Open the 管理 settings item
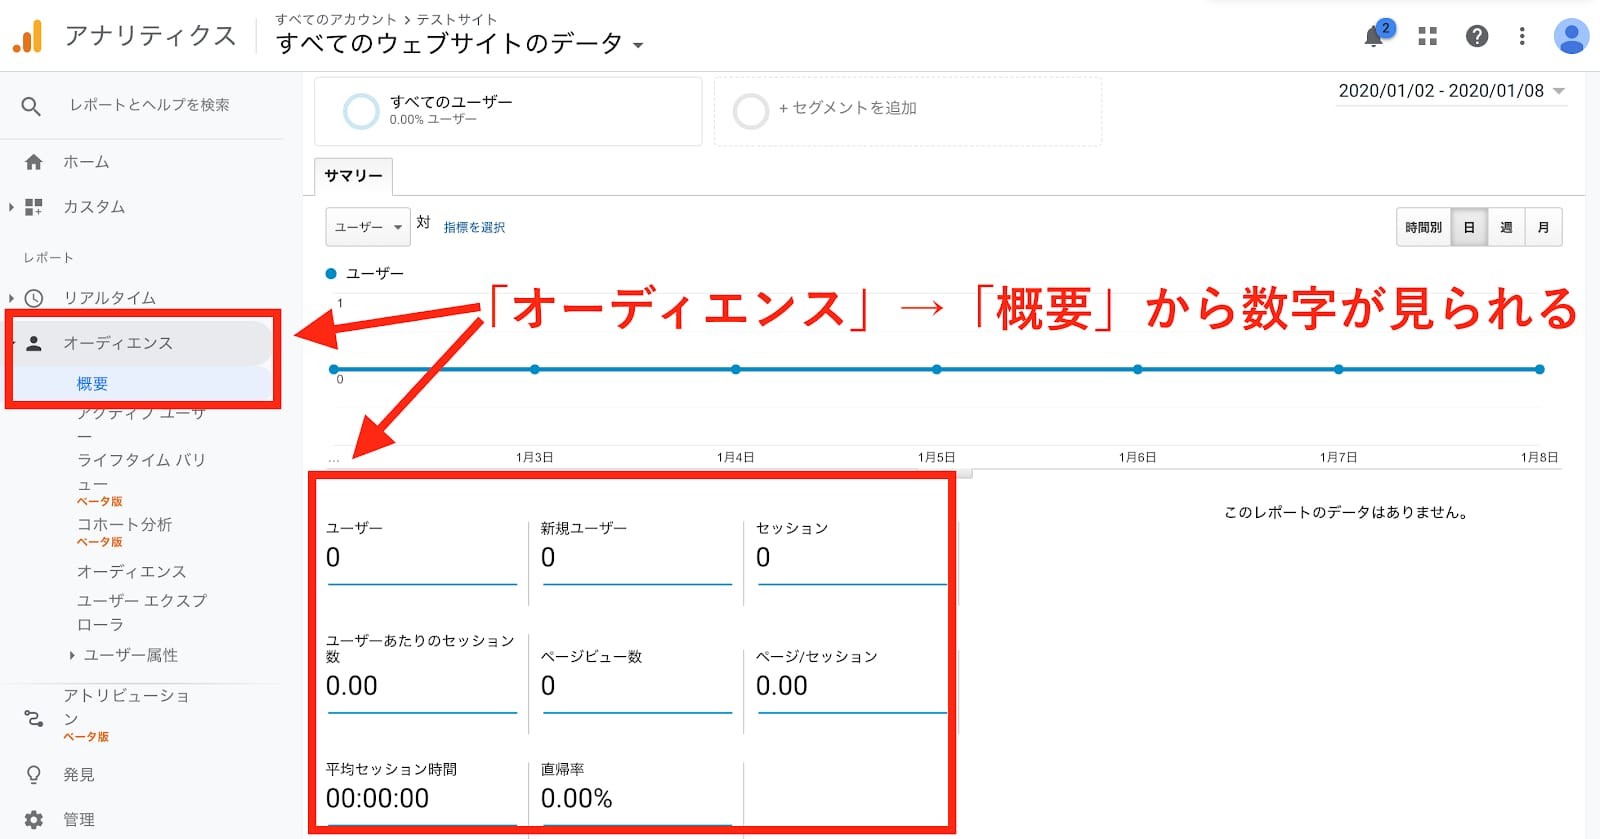1600x839 pixels. click(79, 820)
